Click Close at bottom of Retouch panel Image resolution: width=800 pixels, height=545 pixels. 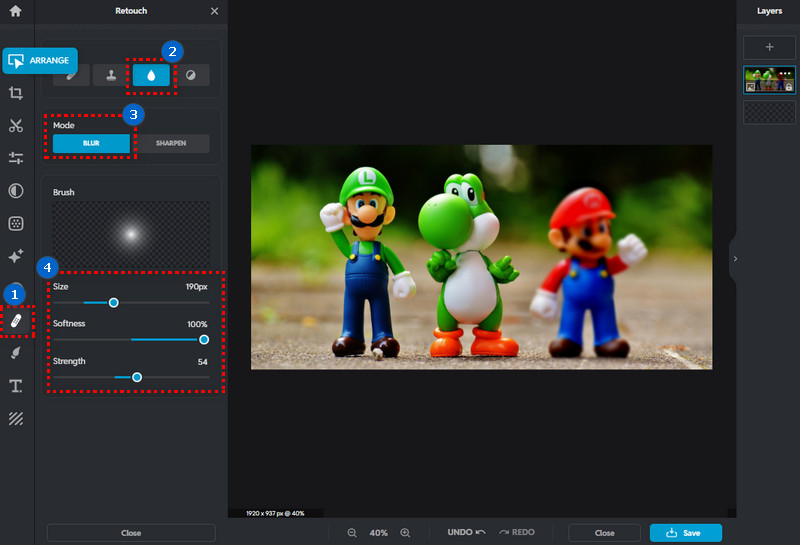pos(131,533)
